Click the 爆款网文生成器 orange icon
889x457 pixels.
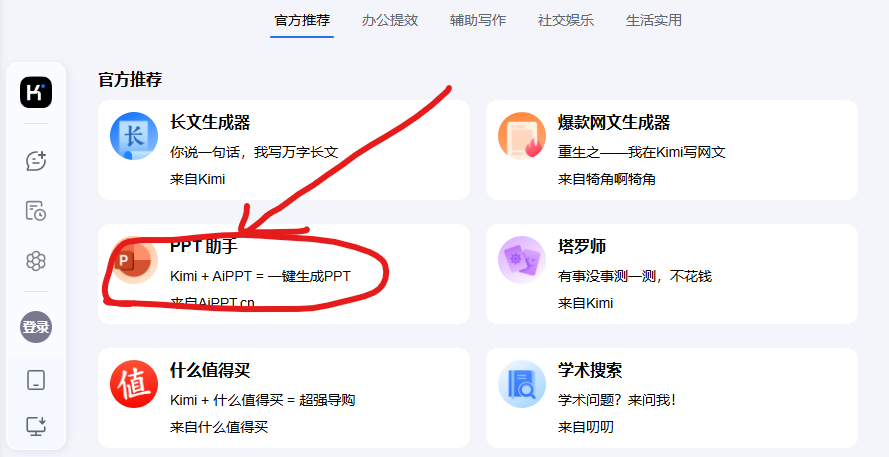click(522, 136)
